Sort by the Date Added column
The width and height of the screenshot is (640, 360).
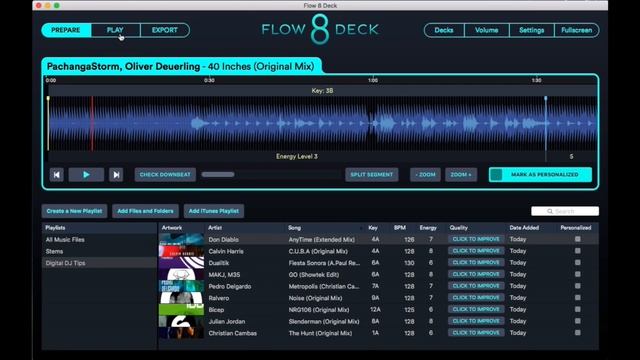[x=524, y=228]
